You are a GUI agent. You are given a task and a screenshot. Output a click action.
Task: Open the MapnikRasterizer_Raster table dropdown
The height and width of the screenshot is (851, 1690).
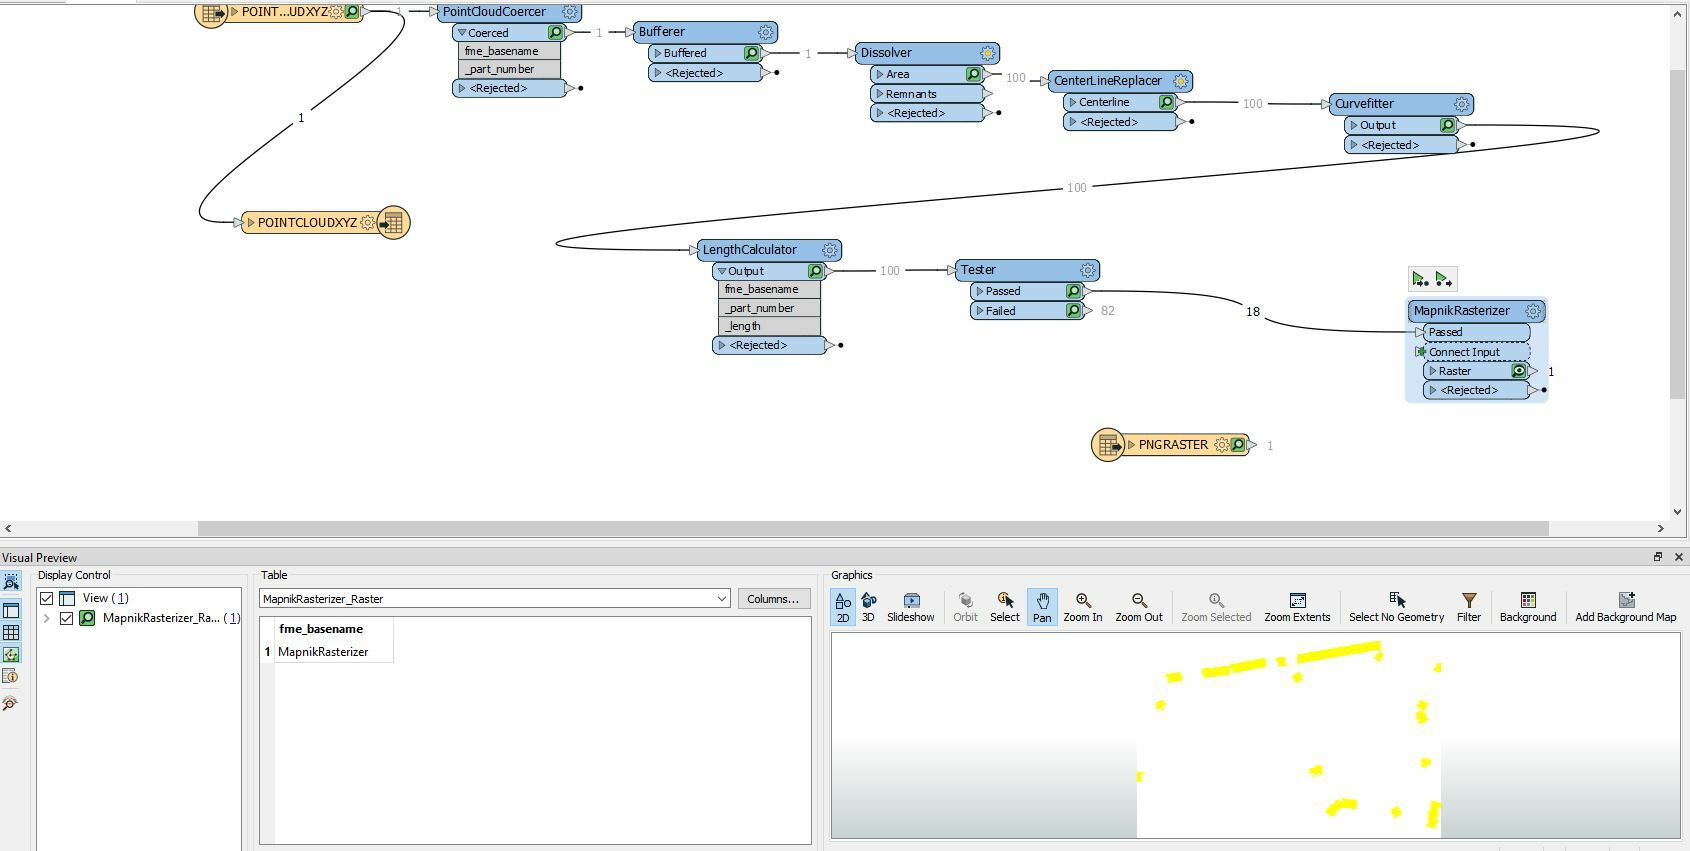(x=721, y=599)
